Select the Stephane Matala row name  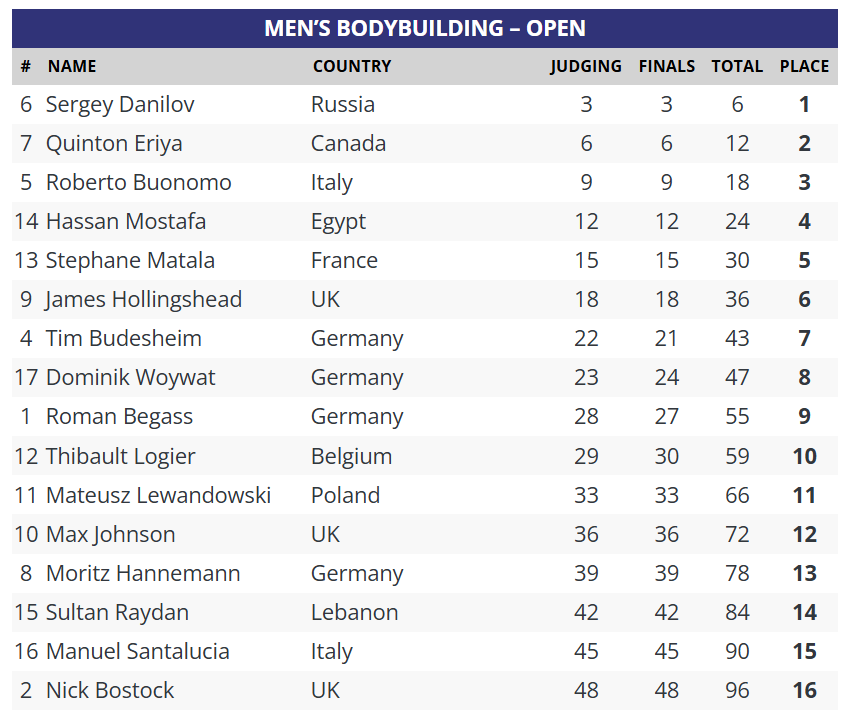coord(130,261)
